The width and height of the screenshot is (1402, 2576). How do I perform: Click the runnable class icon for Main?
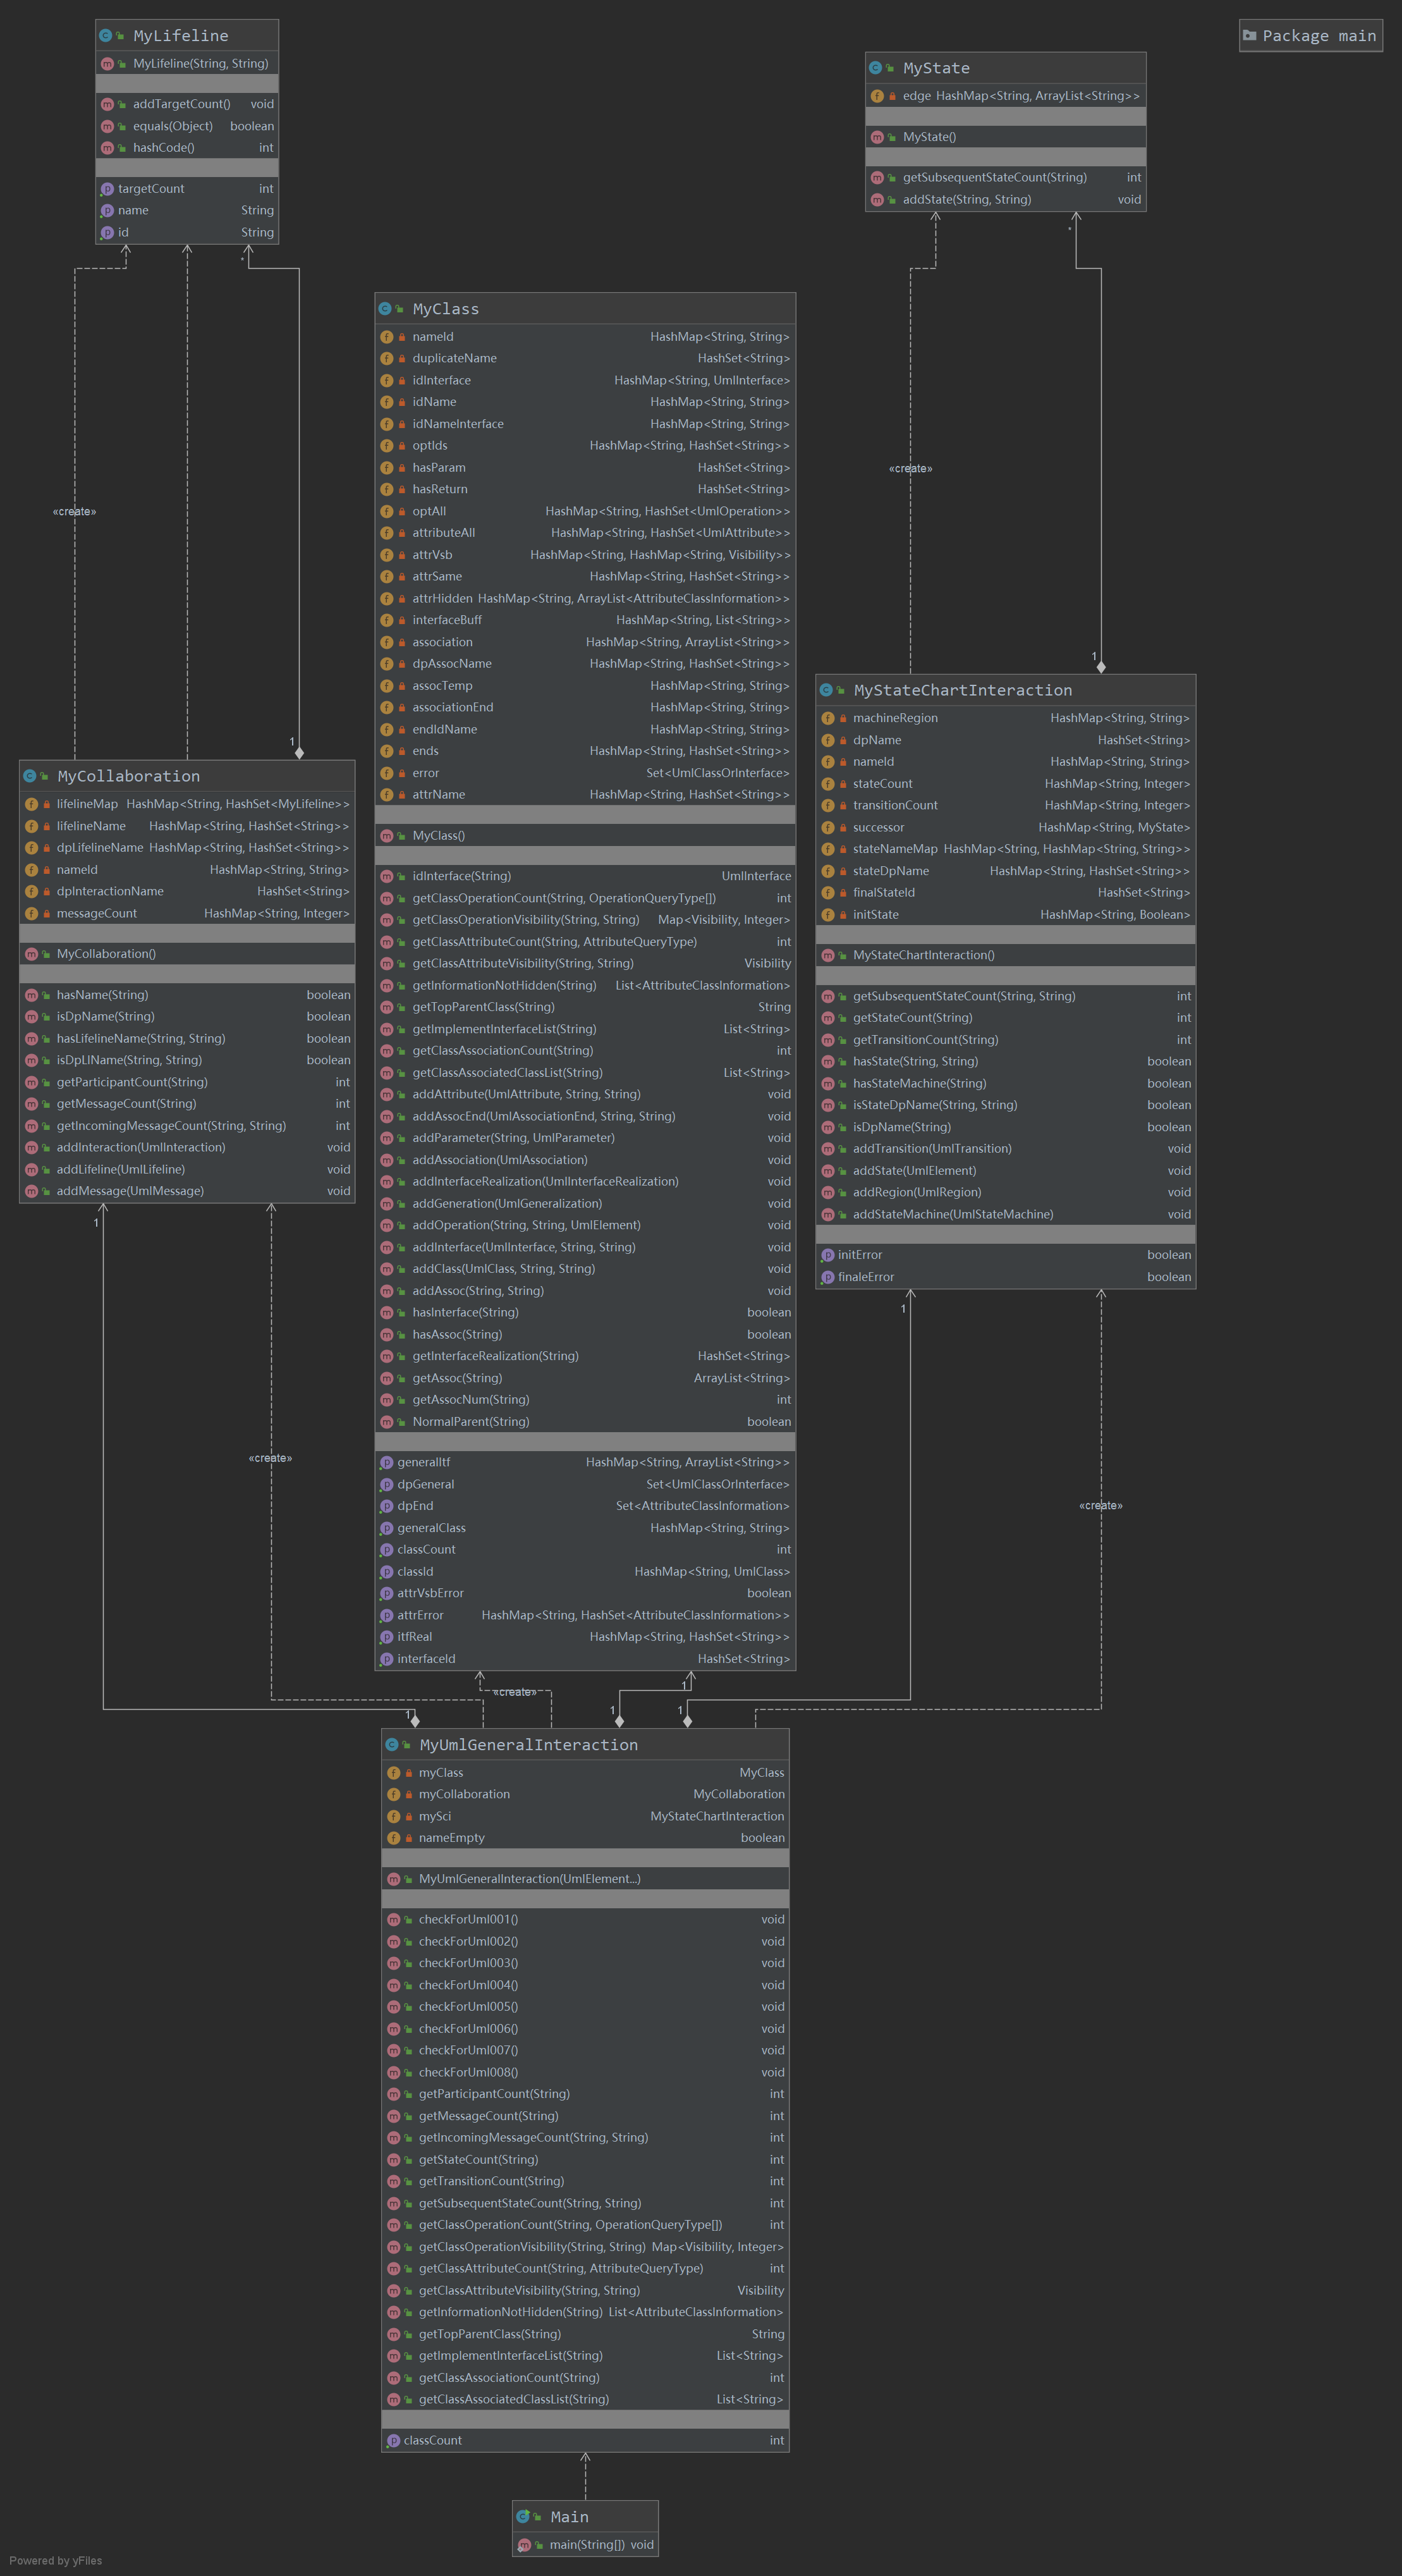(x=522, y=2516)
